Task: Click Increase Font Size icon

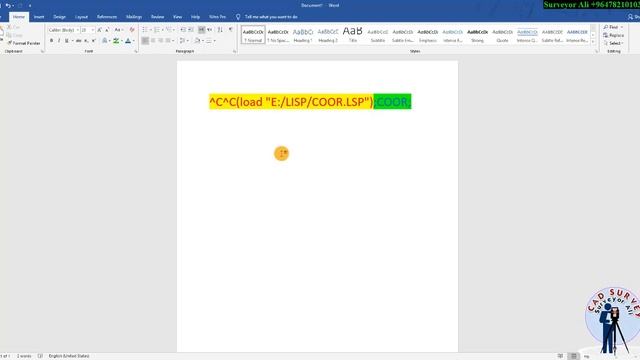Action: click(99, 30)
